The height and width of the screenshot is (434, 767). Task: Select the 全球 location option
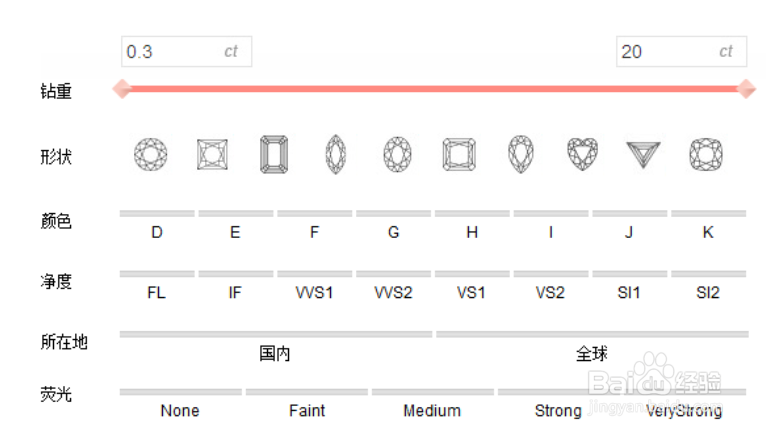(x=592, y=347)
